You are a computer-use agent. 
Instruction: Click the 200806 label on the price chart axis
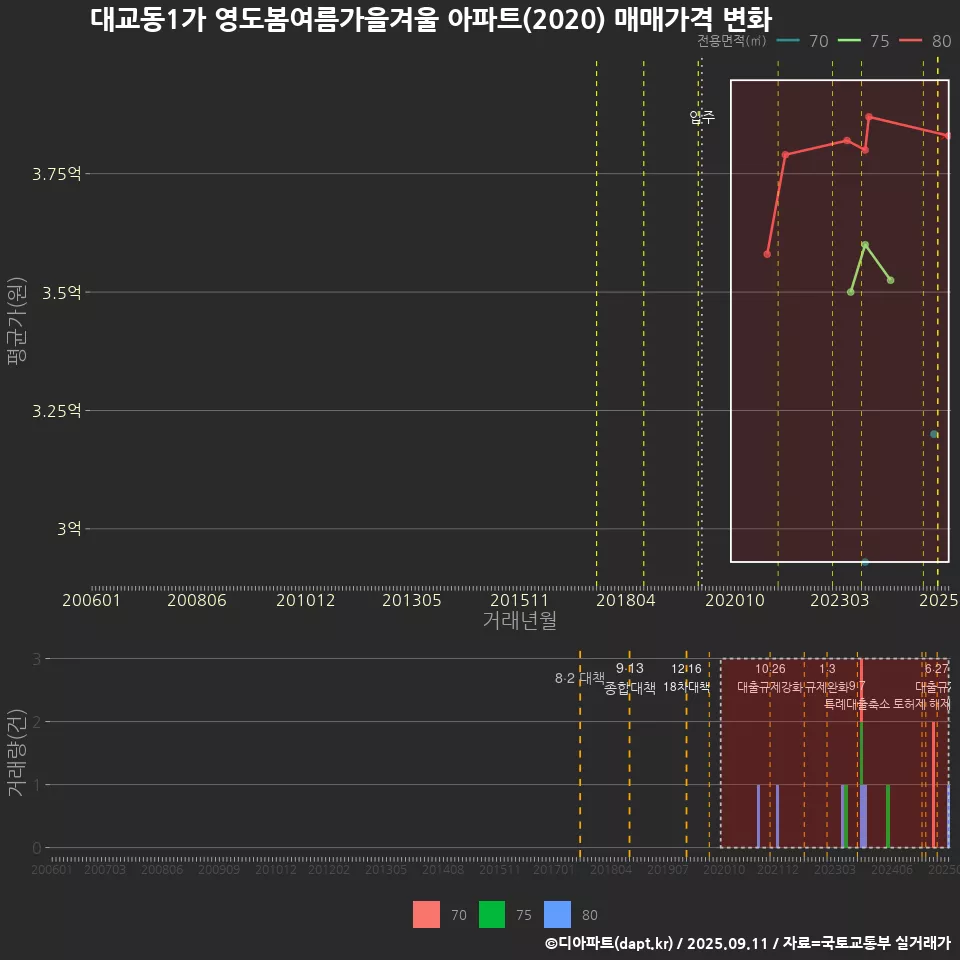pos(197,601)
